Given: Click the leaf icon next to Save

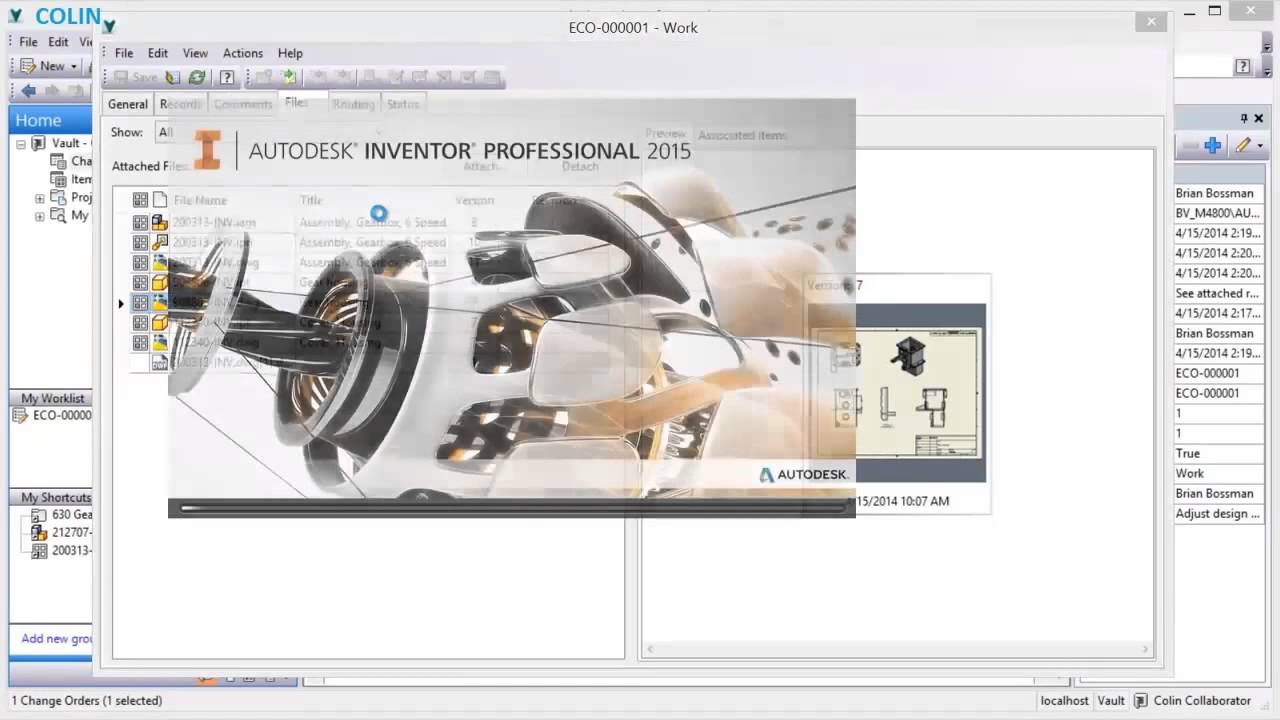Looking at the screenshot, I should coord(173,77).
